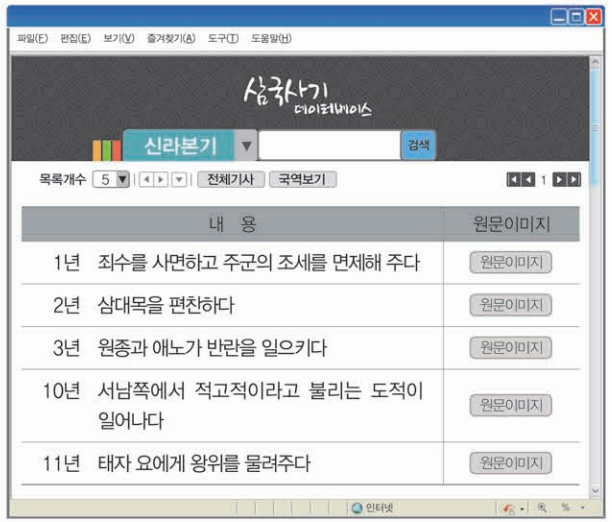
Task: Open 원문이미지 for the 10년 적고적 entry
Action: click(x=511, y=405)
